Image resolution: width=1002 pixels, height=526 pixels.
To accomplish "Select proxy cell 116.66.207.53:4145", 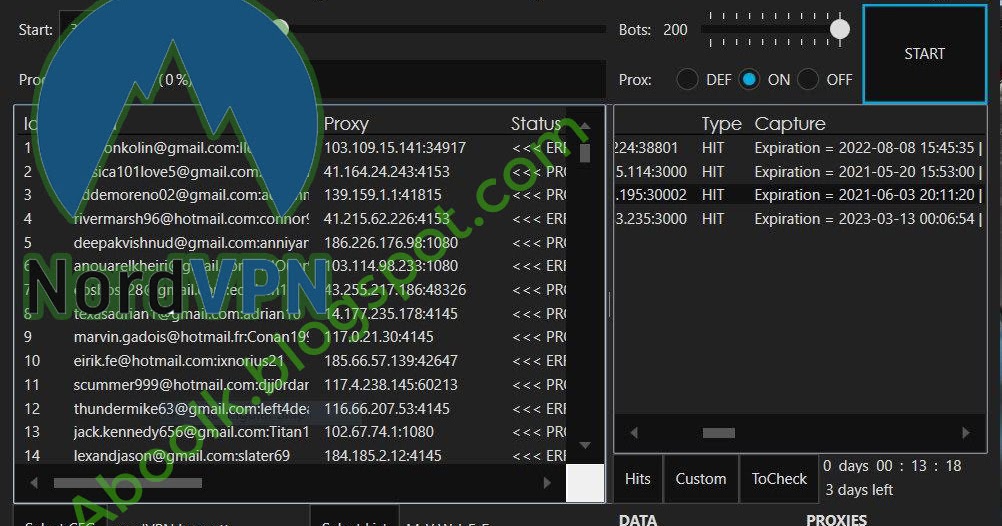I will pyautogui.click(x=387, y=408).
